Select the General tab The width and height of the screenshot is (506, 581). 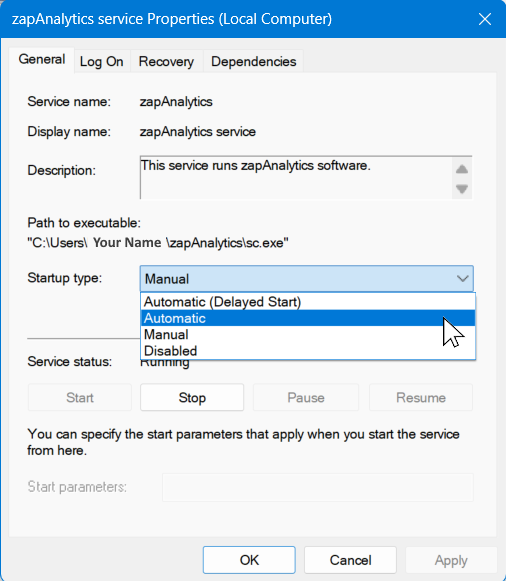pos(41,60)
